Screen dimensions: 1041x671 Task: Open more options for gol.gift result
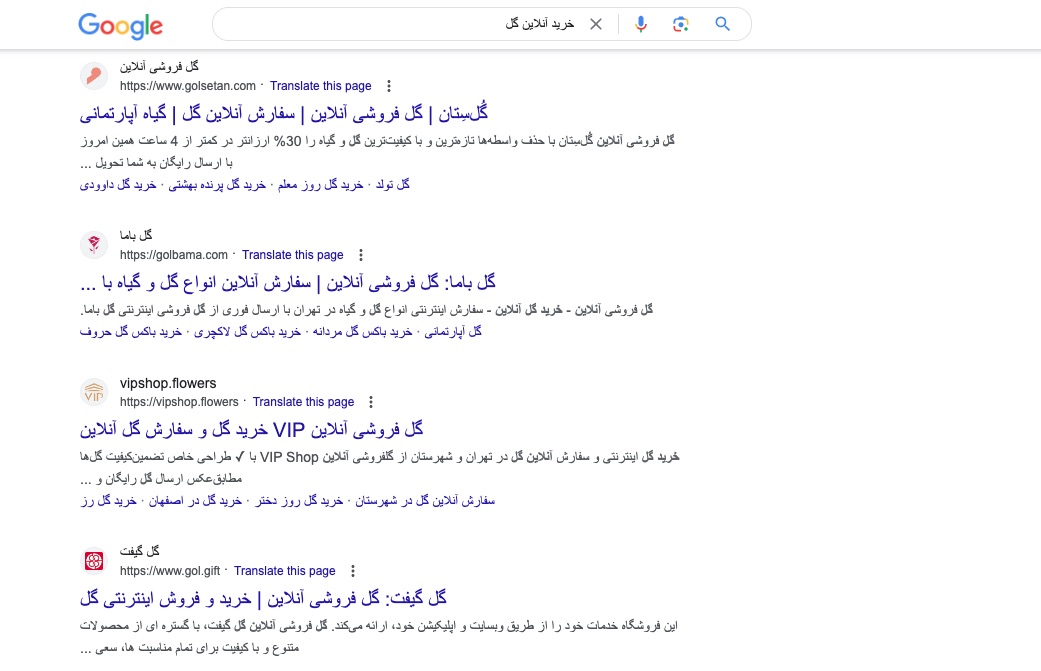[353, 571]
